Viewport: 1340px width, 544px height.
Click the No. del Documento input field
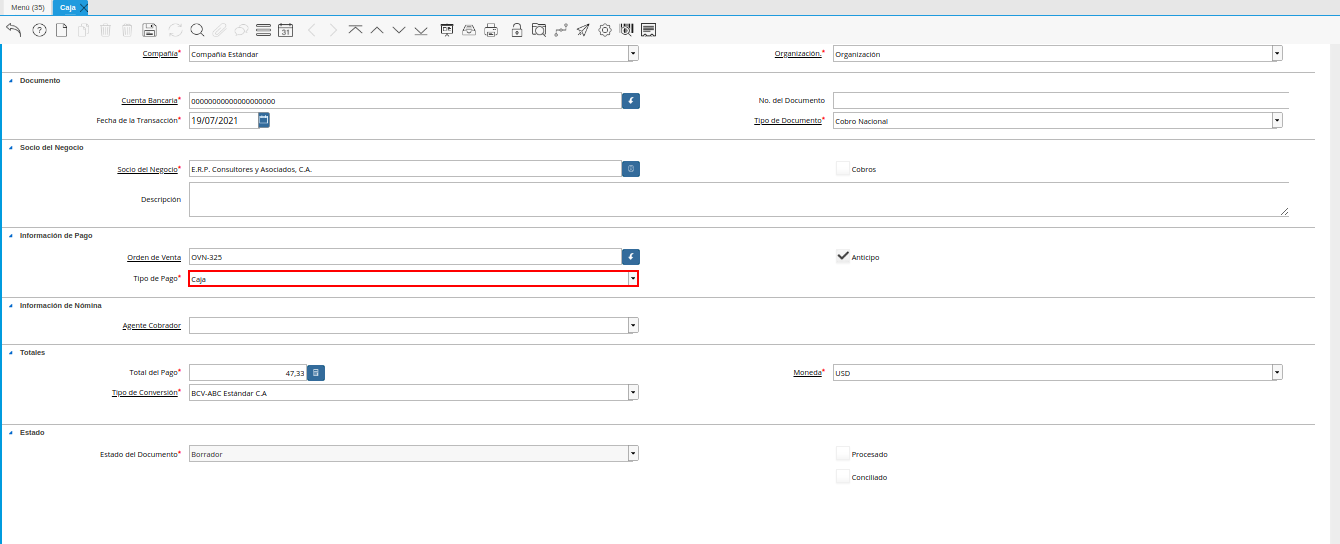(x=1061, y=100)
